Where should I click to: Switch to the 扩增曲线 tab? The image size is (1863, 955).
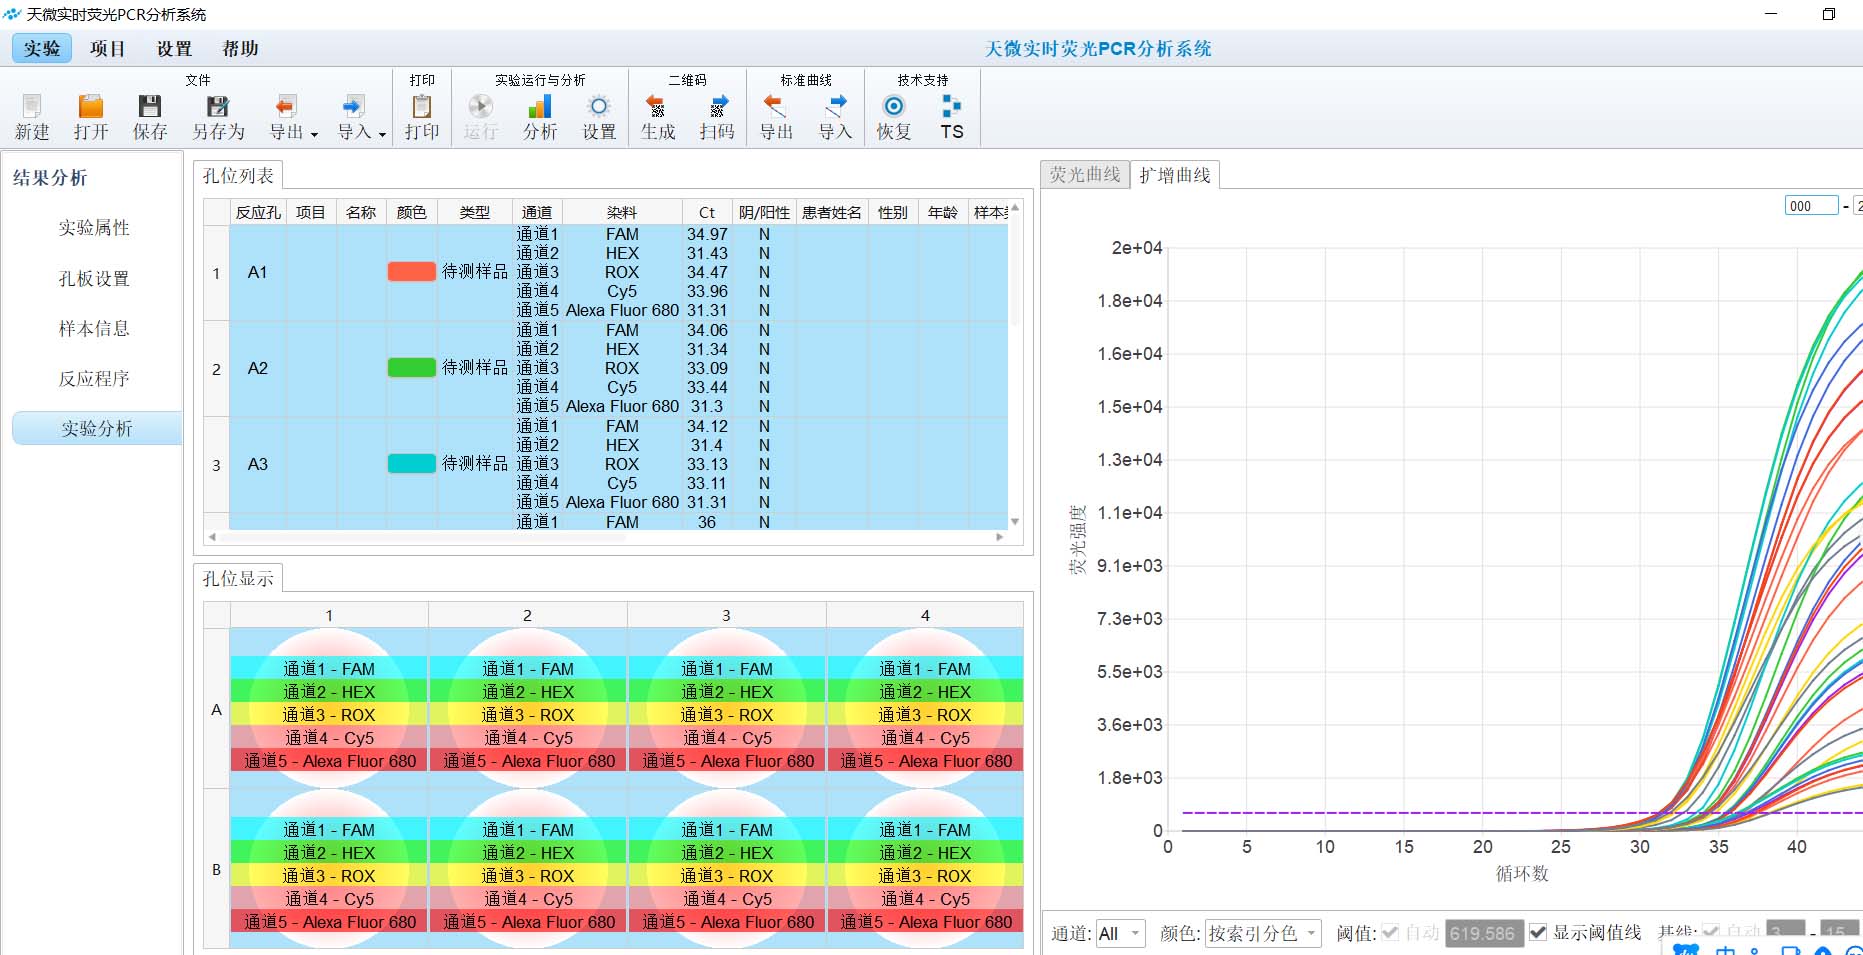tap(1175, 175)
